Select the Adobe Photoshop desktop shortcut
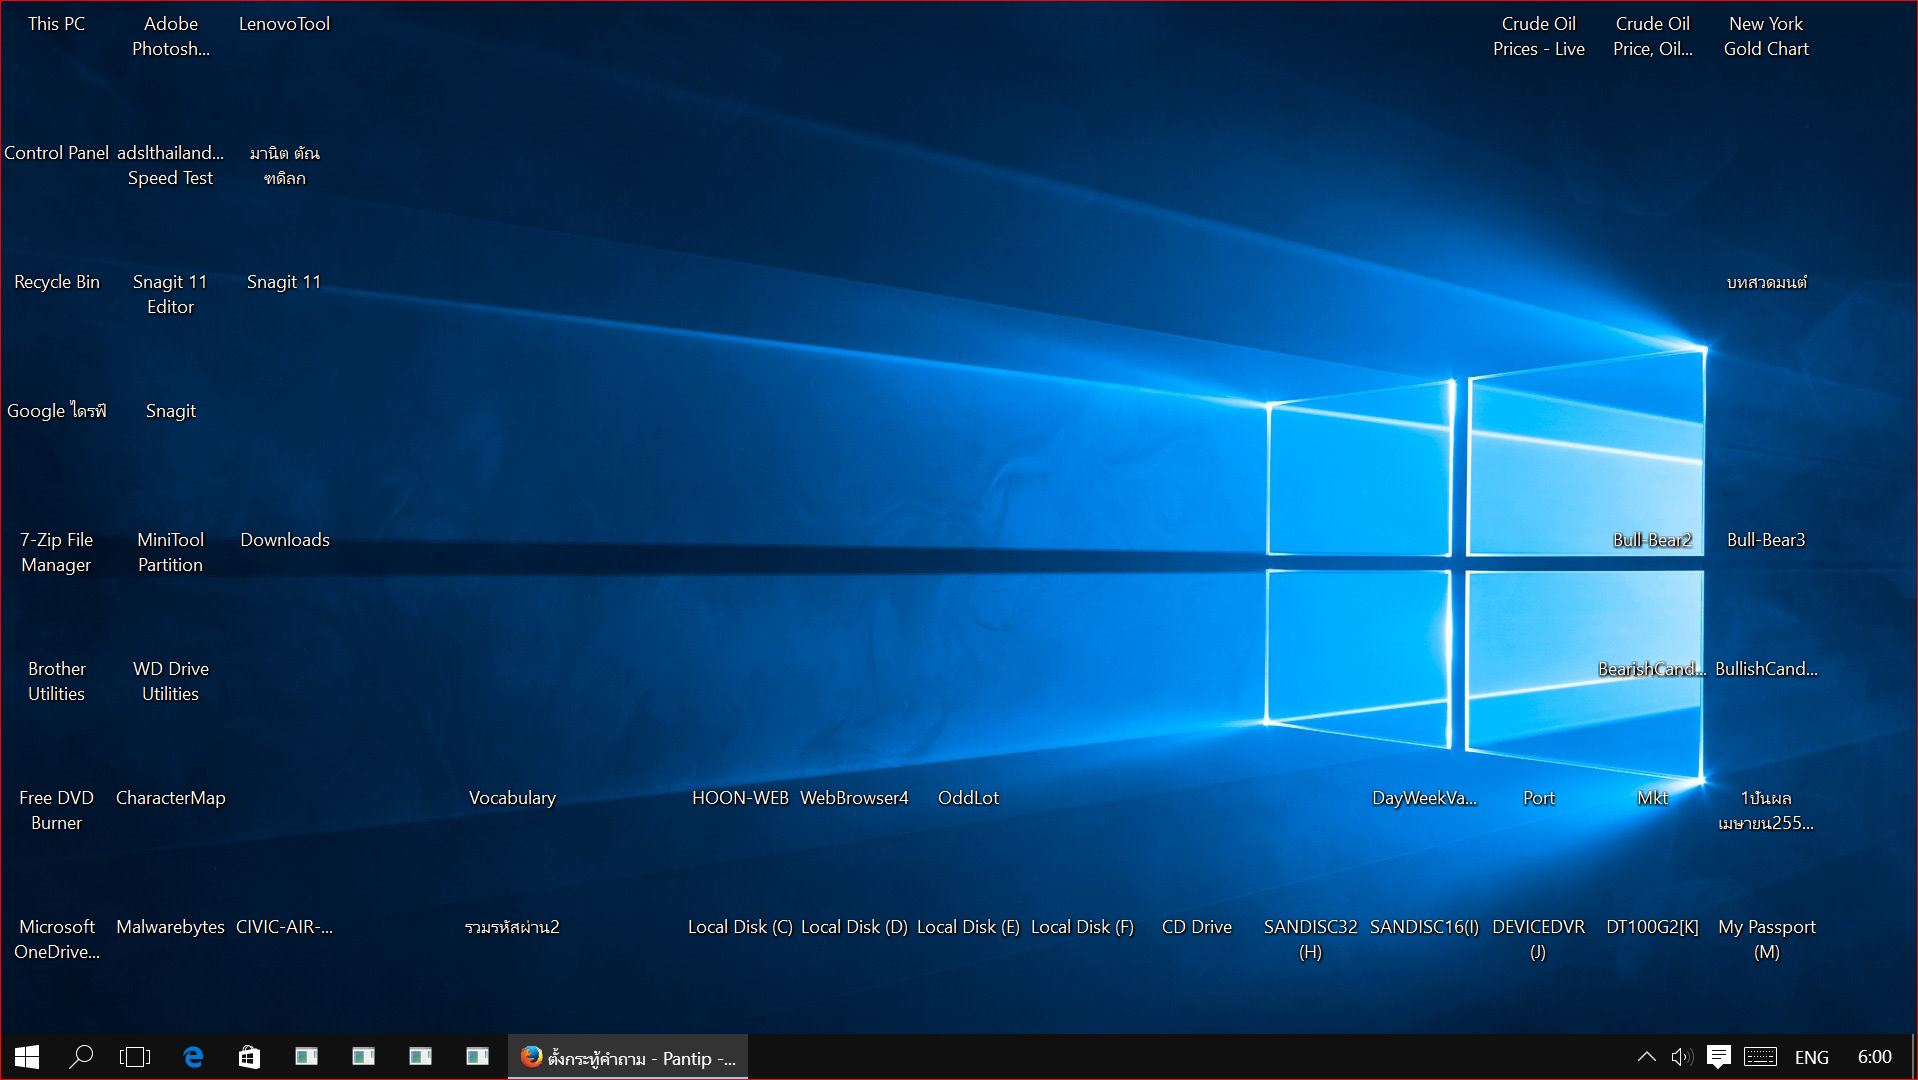The height and width of the screenshot is (1080, 1918). pos(171,36)
